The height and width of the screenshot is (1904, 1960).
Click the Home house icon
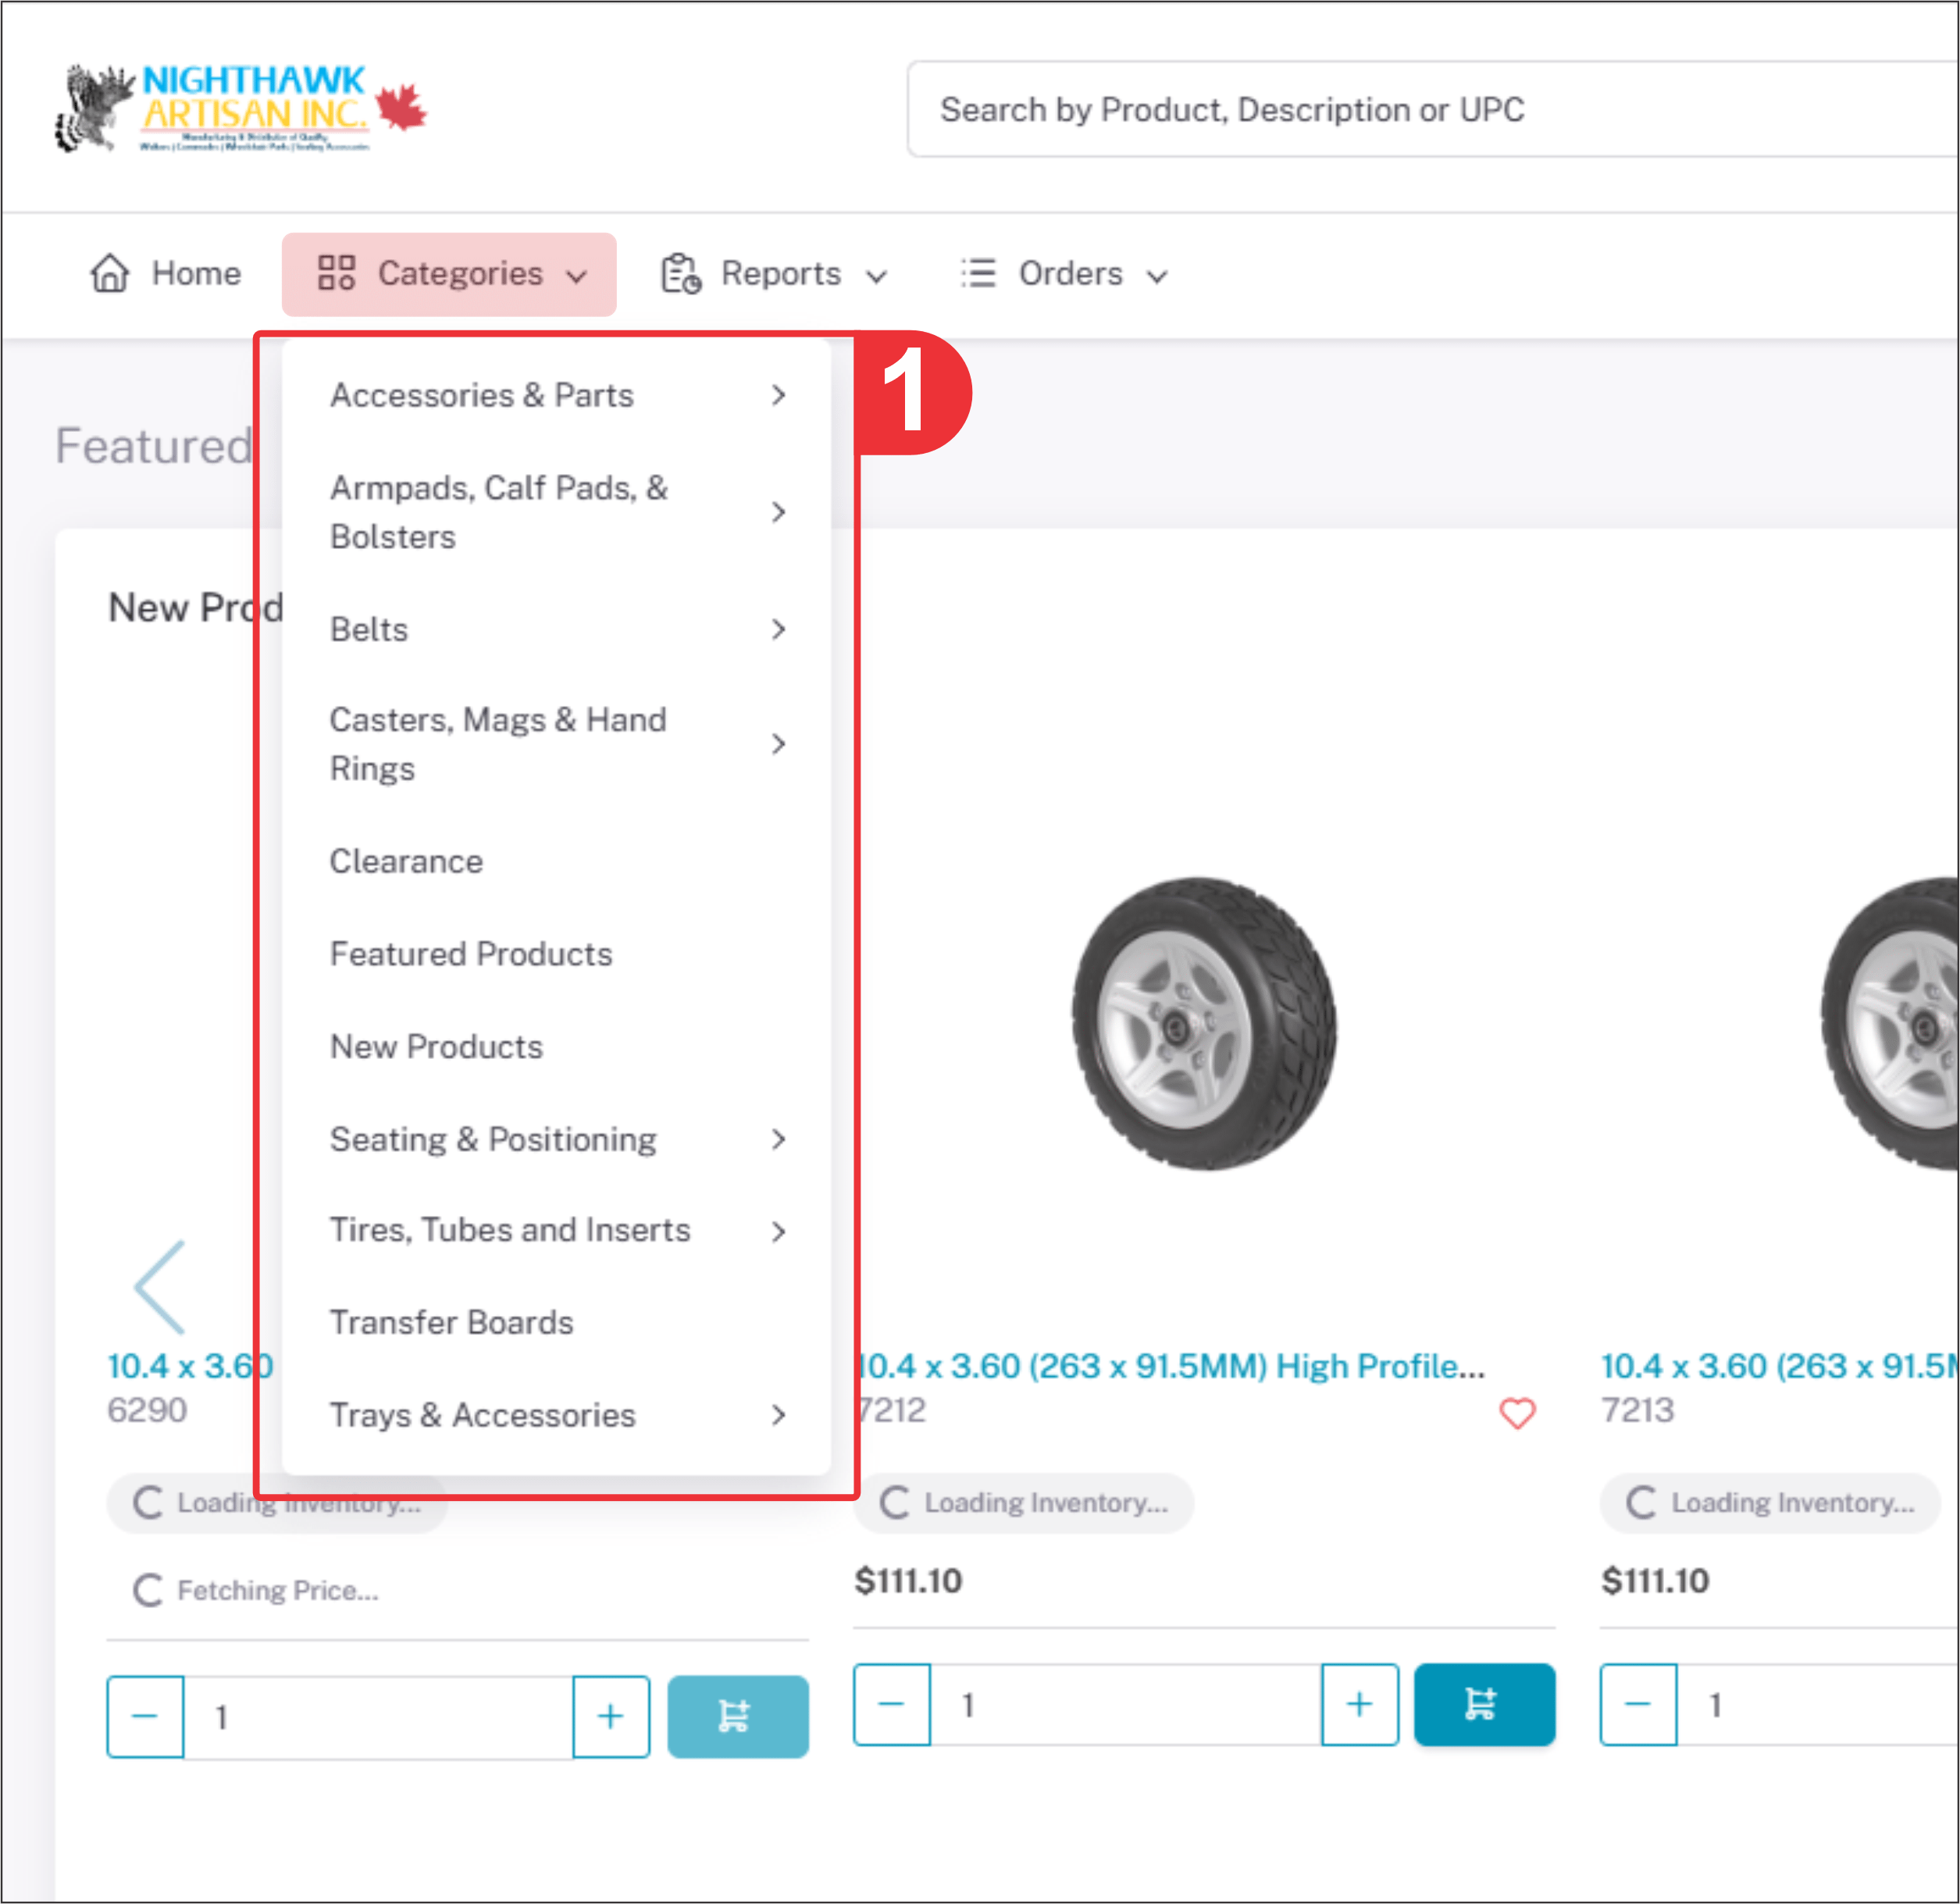click(x=110, y=273)
